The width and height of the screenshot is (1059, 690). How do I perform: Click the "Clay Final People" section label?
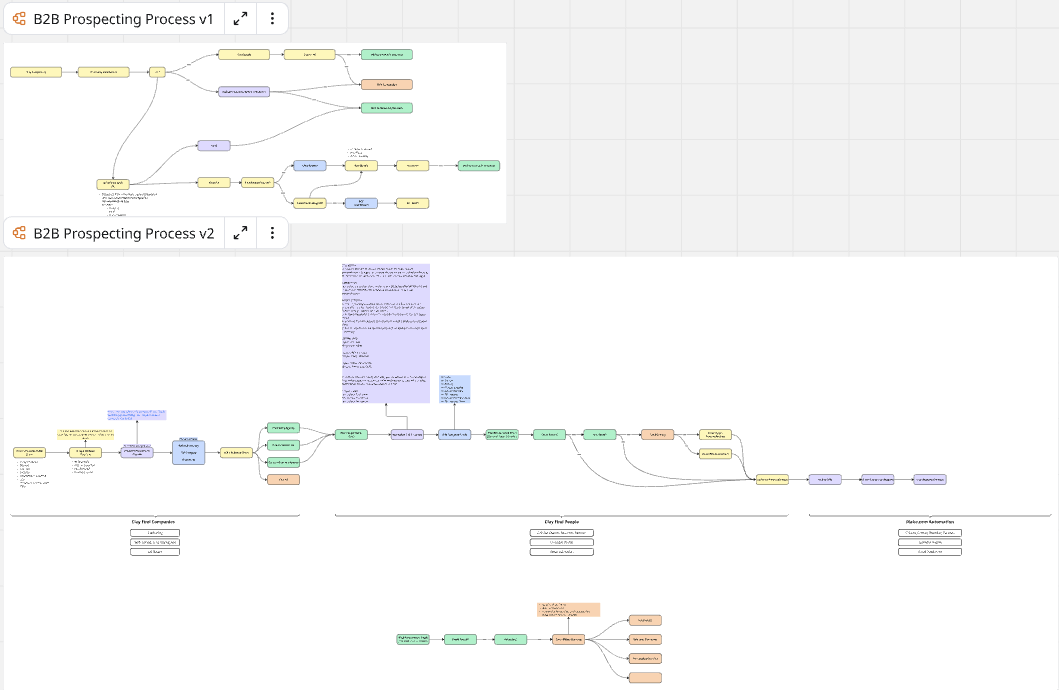pos(562,521)
